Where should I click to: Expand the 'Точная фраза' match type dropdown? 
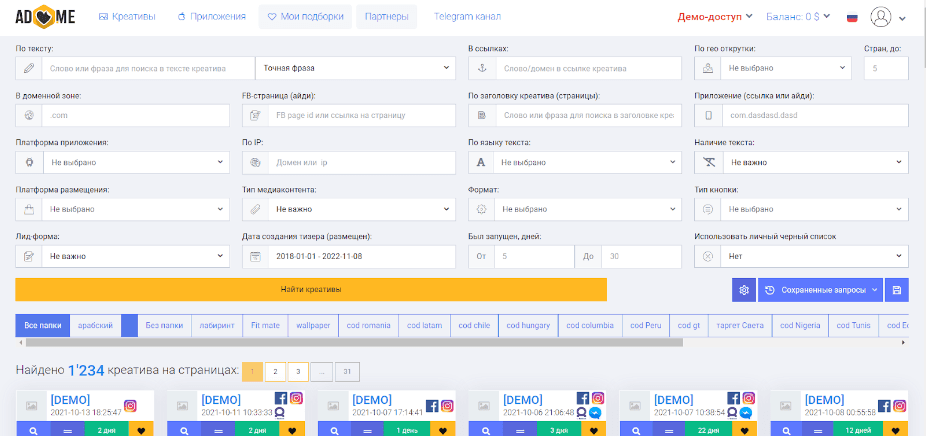(x=355, y=68)
